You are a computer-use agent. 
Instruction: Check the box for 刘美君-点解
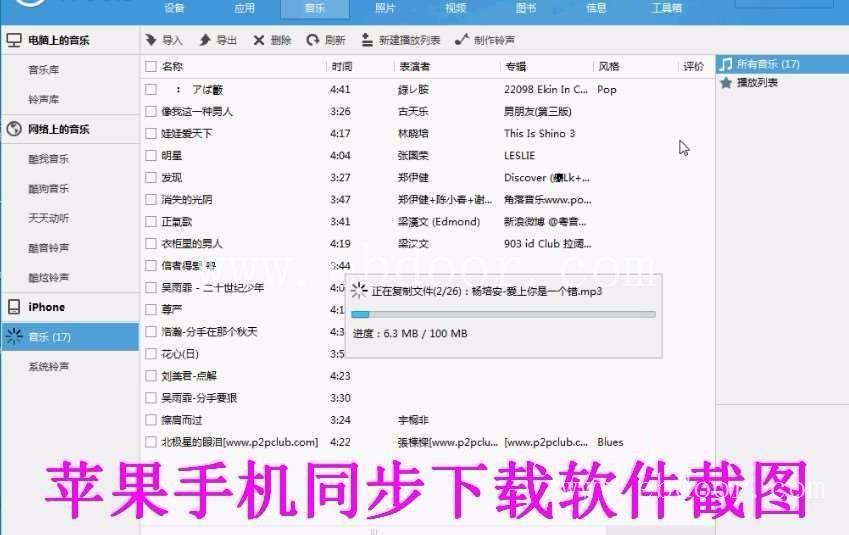click(x=151, y=376)
